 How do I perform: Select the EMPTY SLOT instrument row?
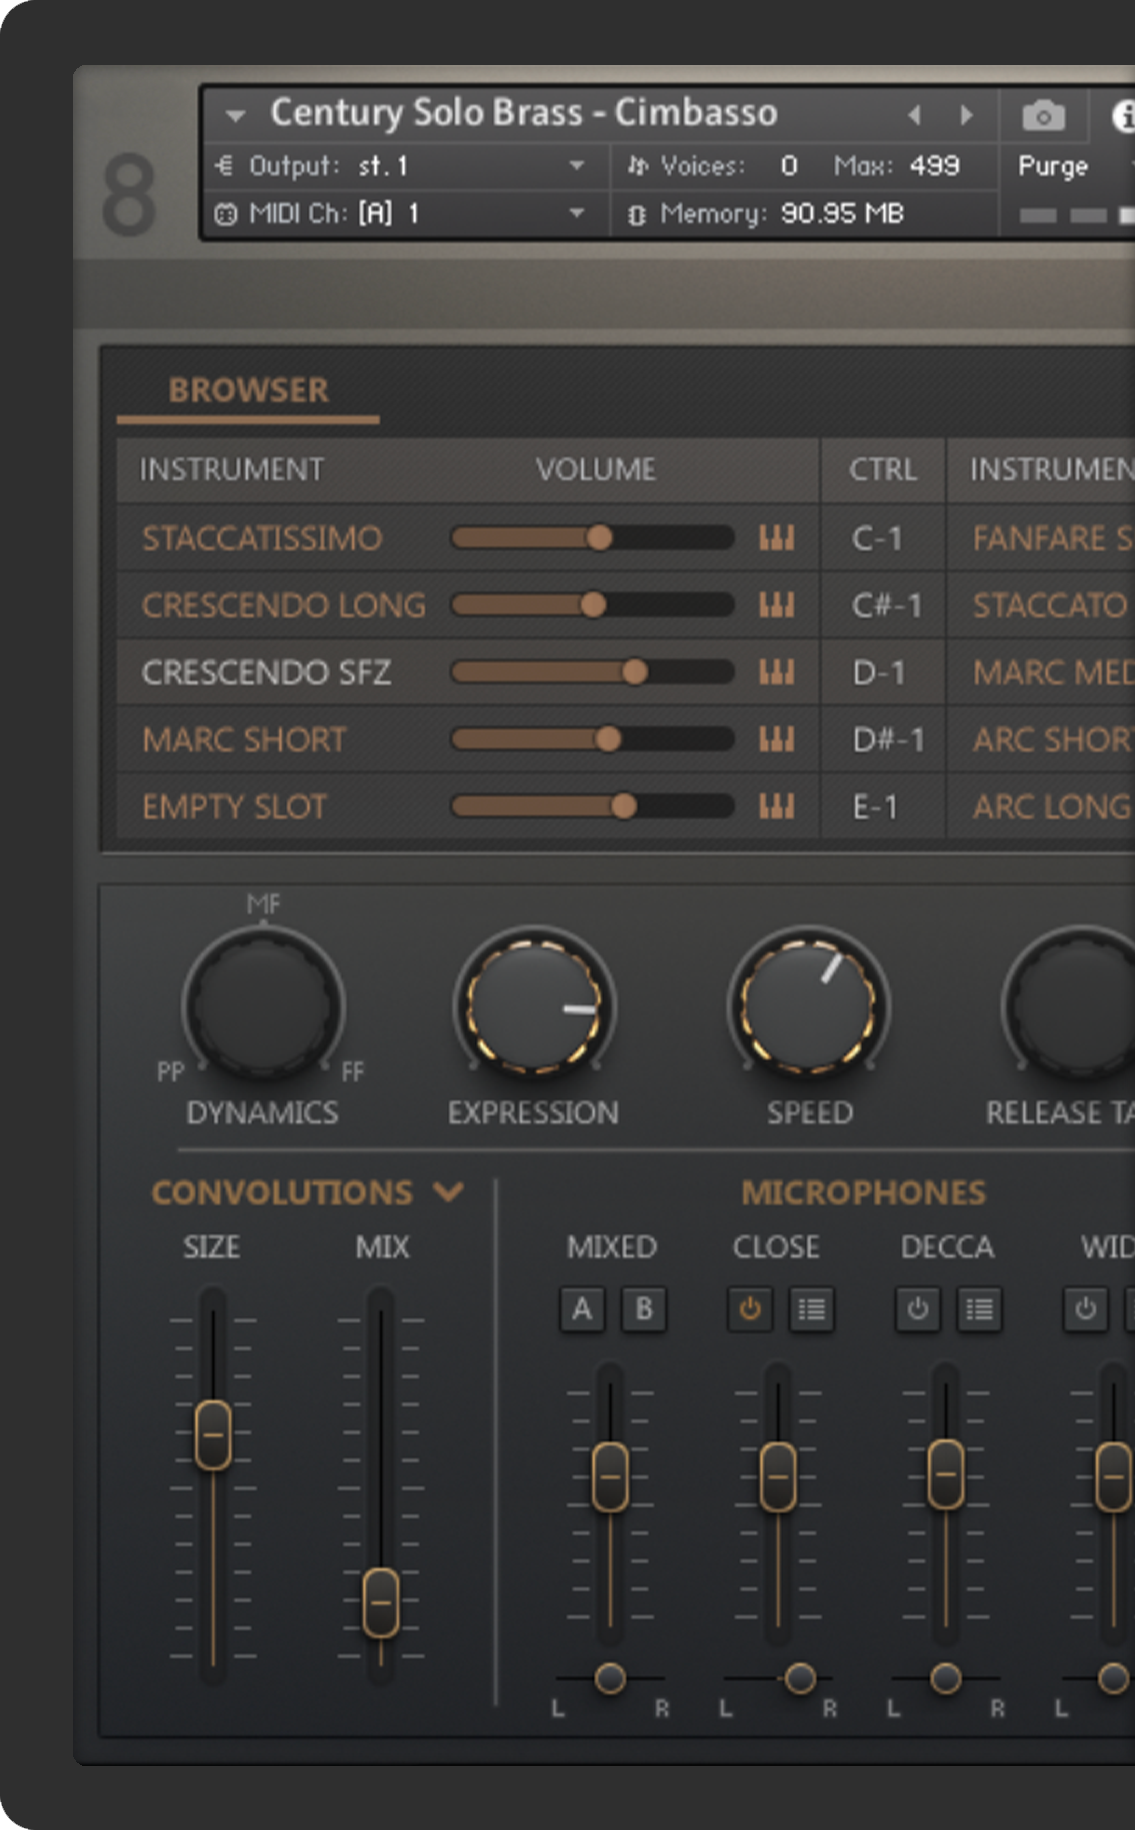(234, 807)
